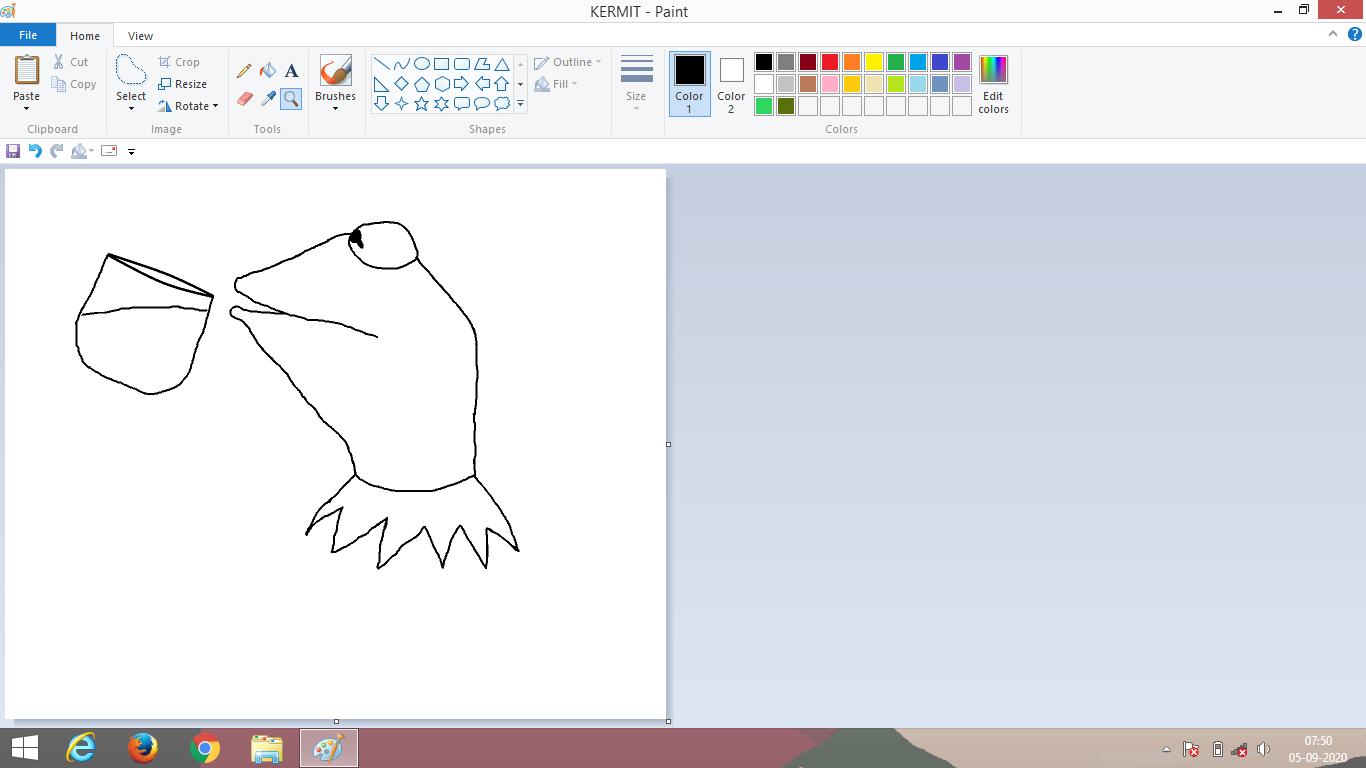The image size is (1366, 768).
Task: Activate Color 2 background selector
Action: click(x=731, y=84)
